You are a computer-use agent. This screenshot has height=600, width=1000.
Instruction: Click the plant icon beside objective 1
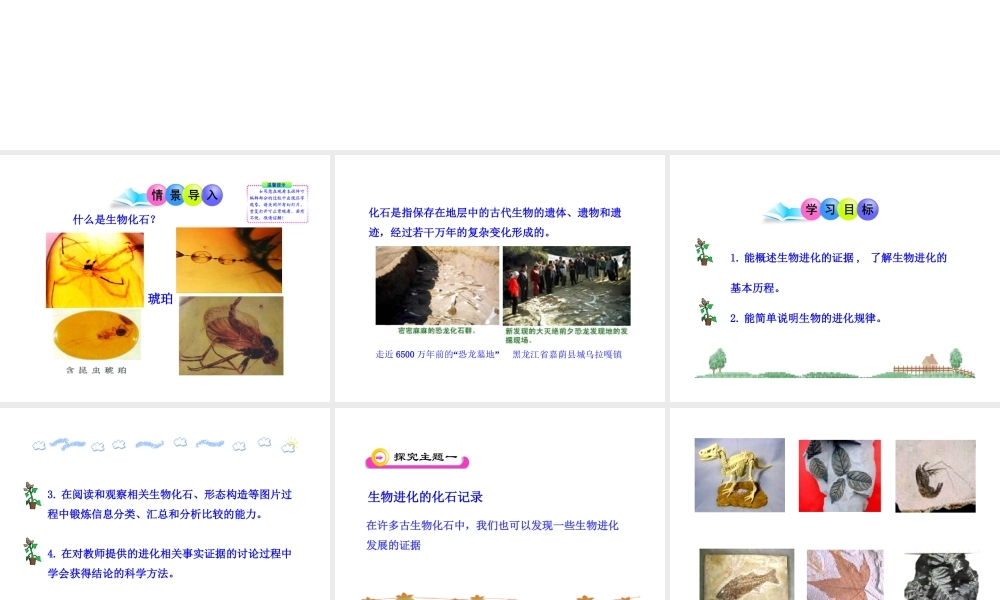703,252
